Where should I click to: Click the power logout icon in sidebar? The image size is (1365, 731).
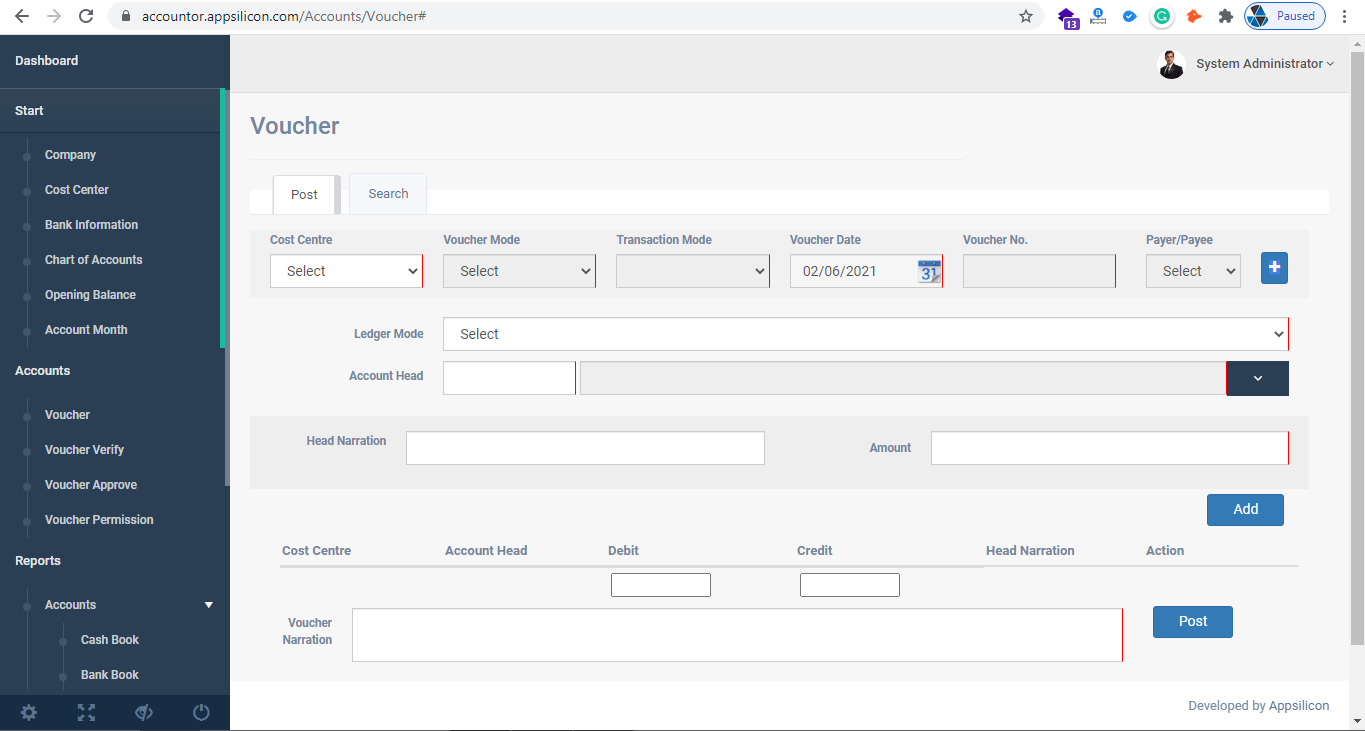point(201,712)
